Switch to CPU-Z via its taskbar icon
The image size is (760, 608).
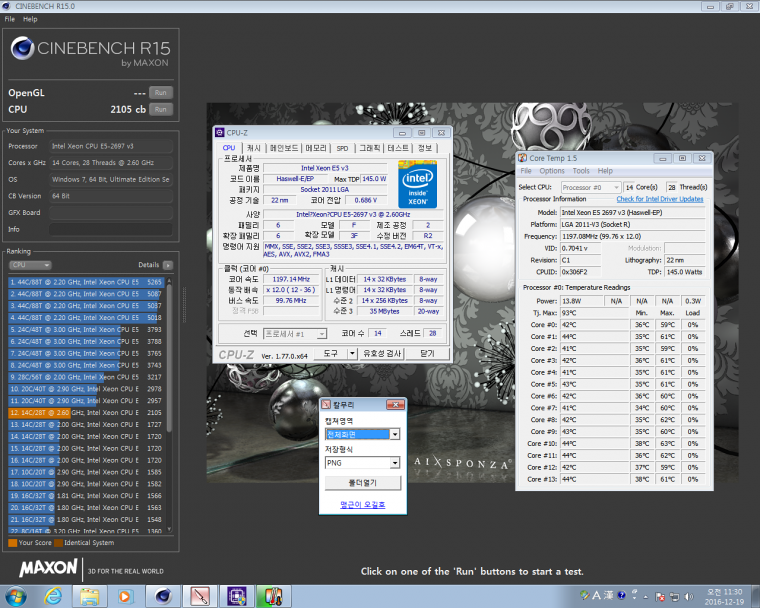pos(236,596)
